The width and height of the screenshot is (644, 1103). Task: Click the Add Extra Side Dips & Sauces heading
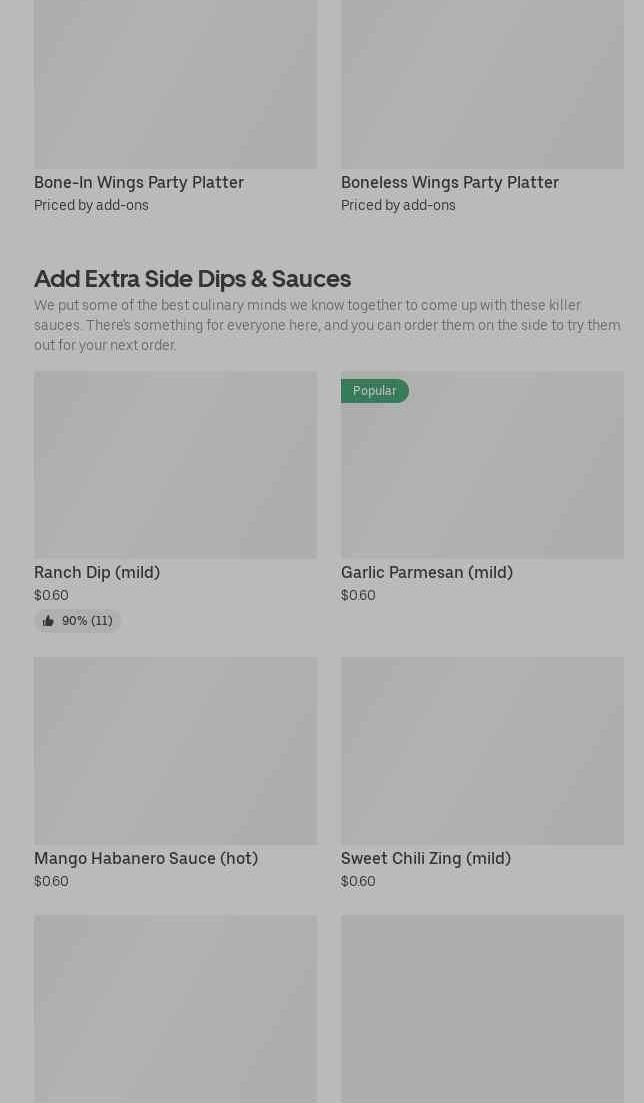[x=192, y=278]
